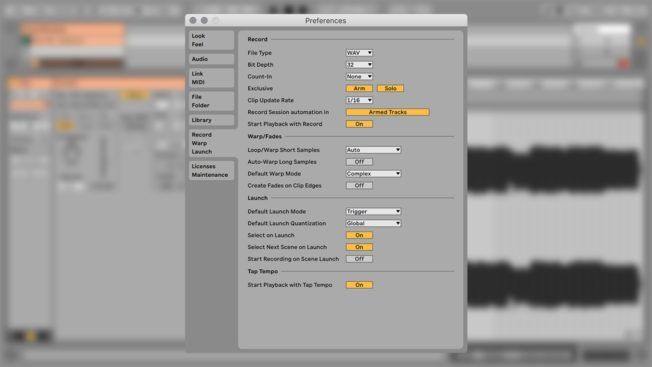Toggle Start Playback with Record
Image resolution: width=652 pixels, height=367 pixels.
point(359,124)
